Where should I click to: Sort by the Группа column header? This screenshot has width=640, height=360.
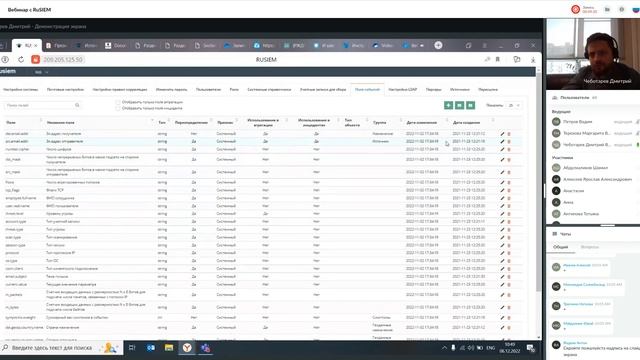pos(380,122)
